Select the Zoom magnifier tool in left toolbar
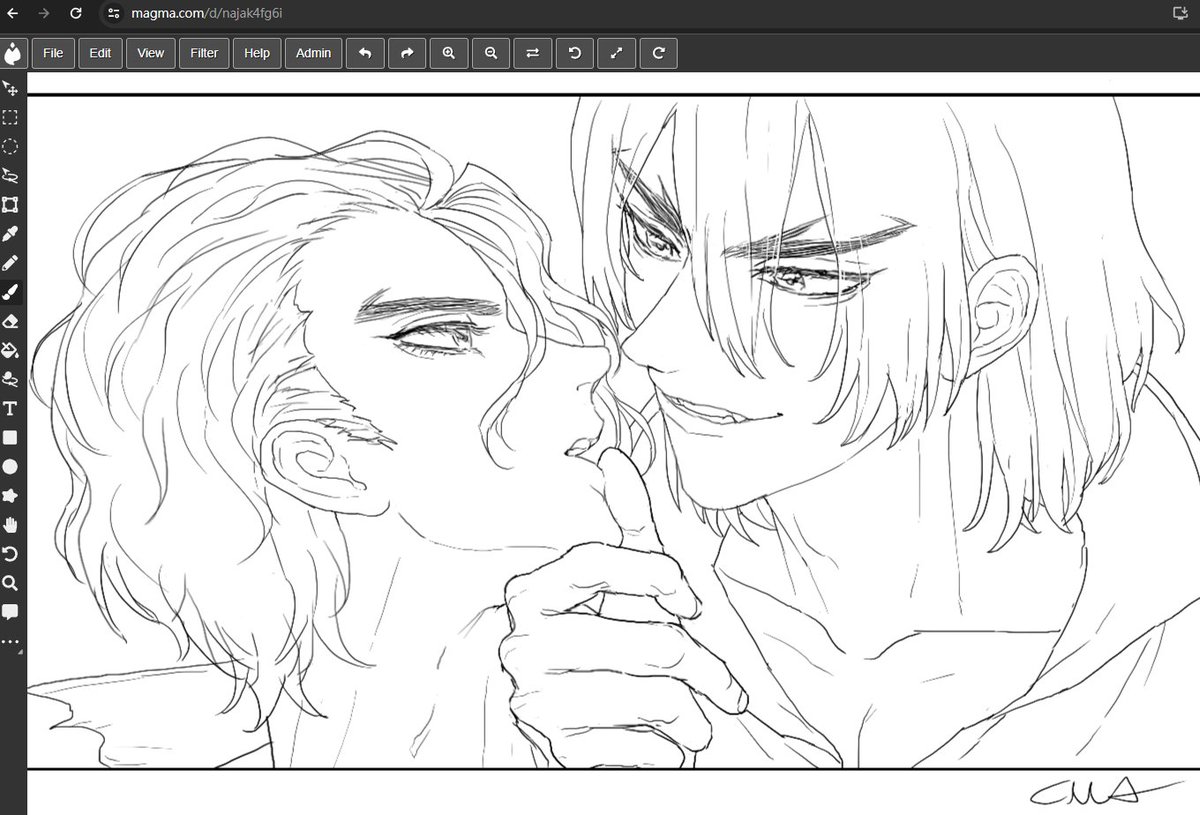This screenshot has width=1200, height=815. (10, 582)
